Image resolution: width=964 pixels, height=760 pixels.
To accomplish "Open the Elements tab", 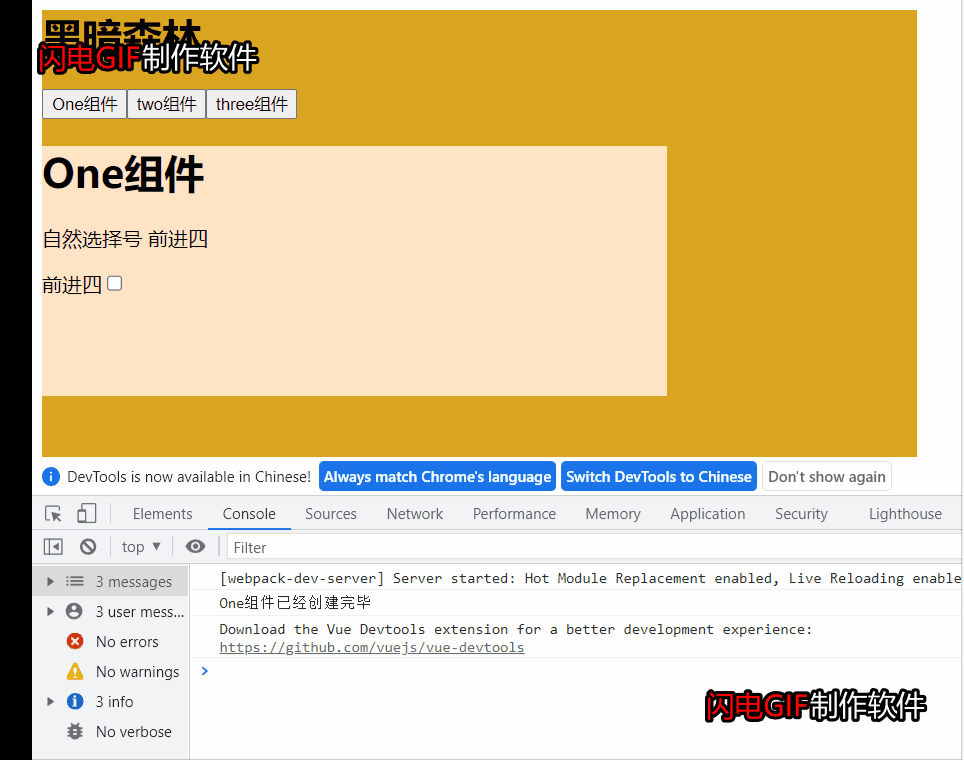I will click(162, 513).
